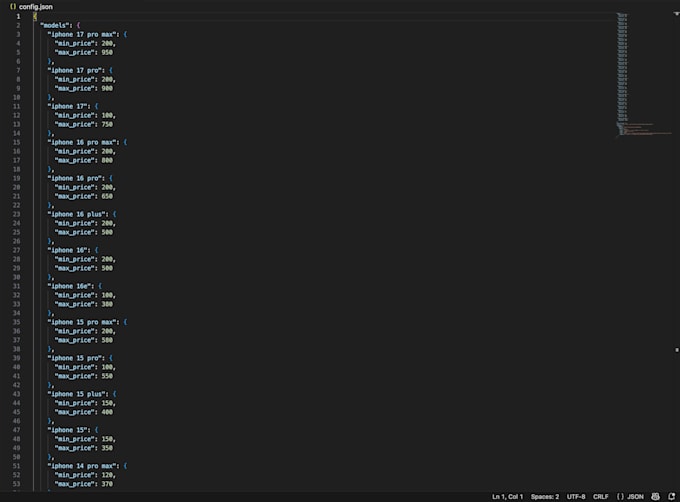Click the "iphone 16 pro" key
This screenshot has width=680, height=502.
(x=76, y=178)
